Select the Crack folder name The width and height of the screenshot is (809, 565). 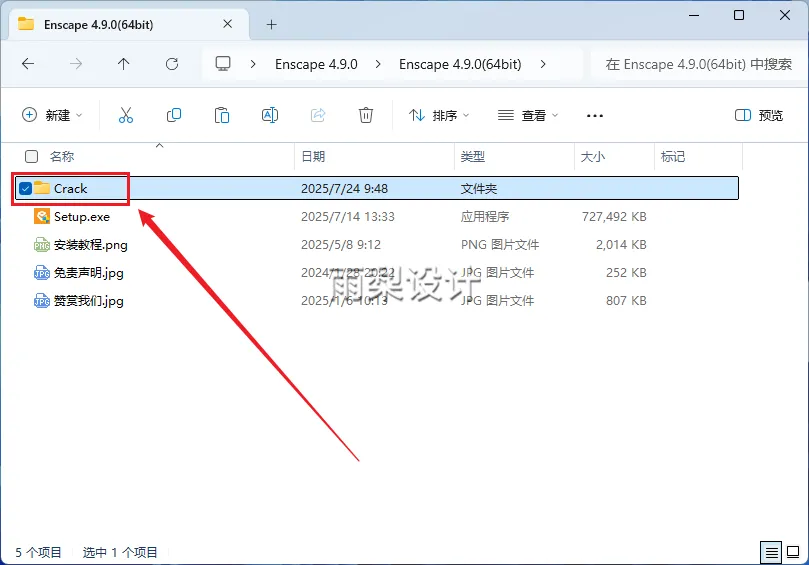tap(71, 188)
